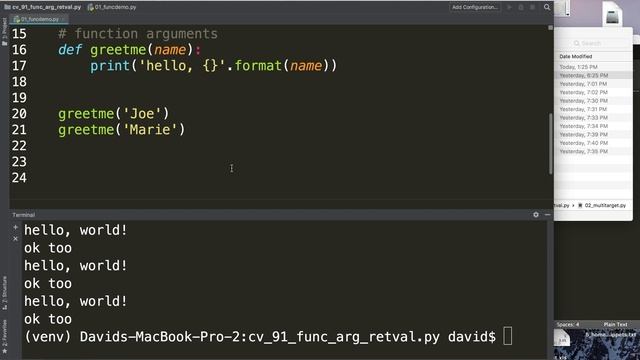The height and width of the screenshot is (360, 640).
Task: Click the 01_funcdemo.py breadcrumb in navigation bar
Action: coord(112,7)
